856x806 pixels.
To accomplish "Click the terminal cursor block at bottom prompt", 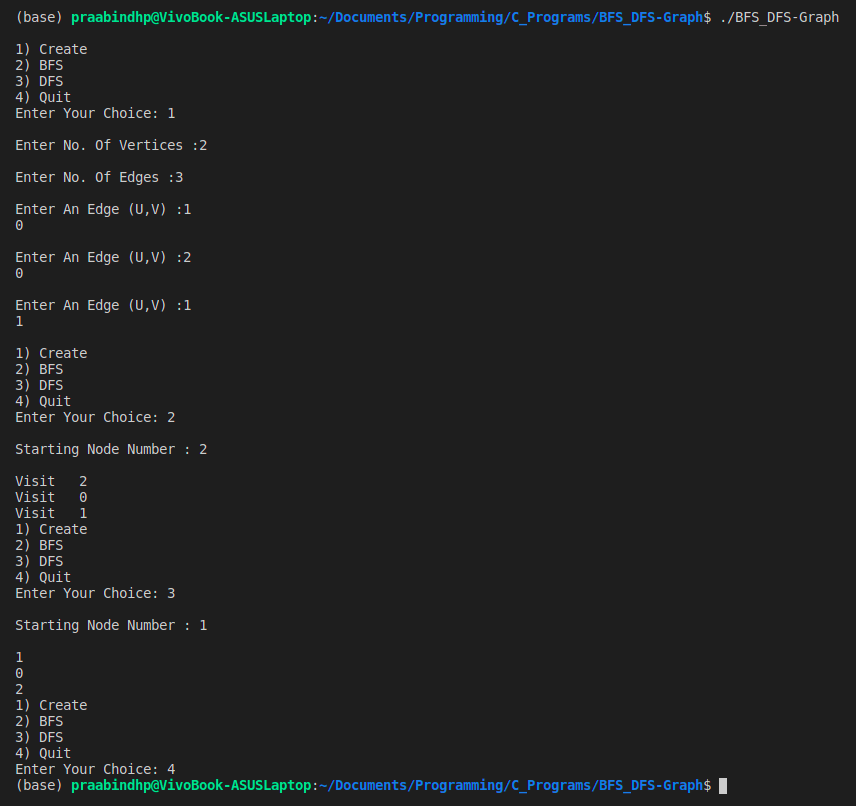I will click(723, 786).
